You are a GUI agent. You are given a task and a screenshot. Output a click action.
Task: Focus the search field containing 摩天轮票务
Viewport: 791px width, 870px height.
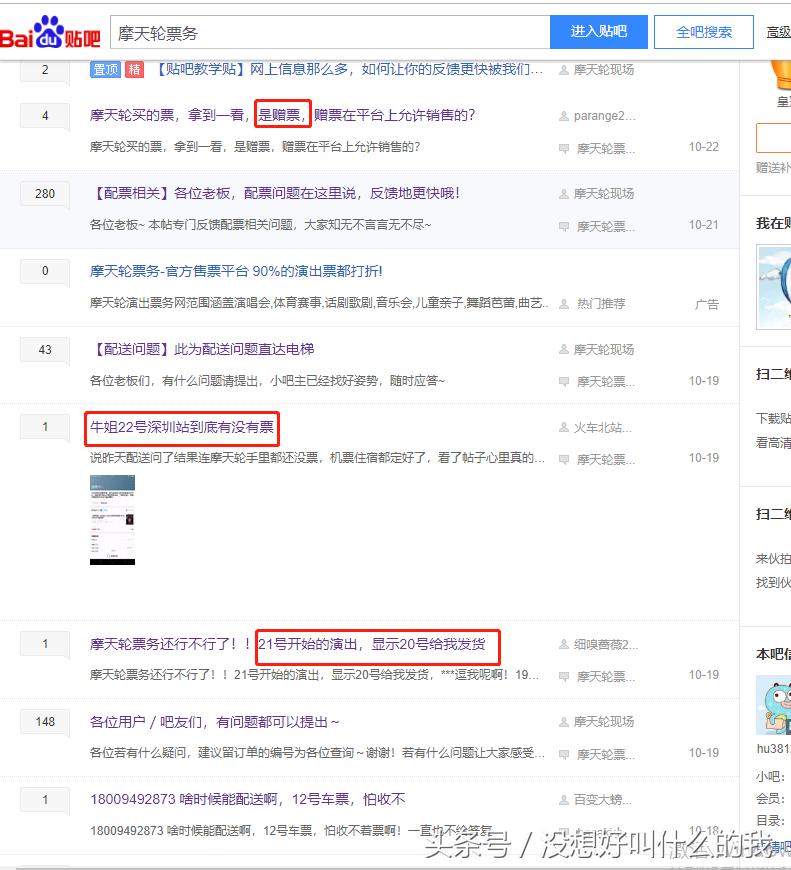[330, 33]
